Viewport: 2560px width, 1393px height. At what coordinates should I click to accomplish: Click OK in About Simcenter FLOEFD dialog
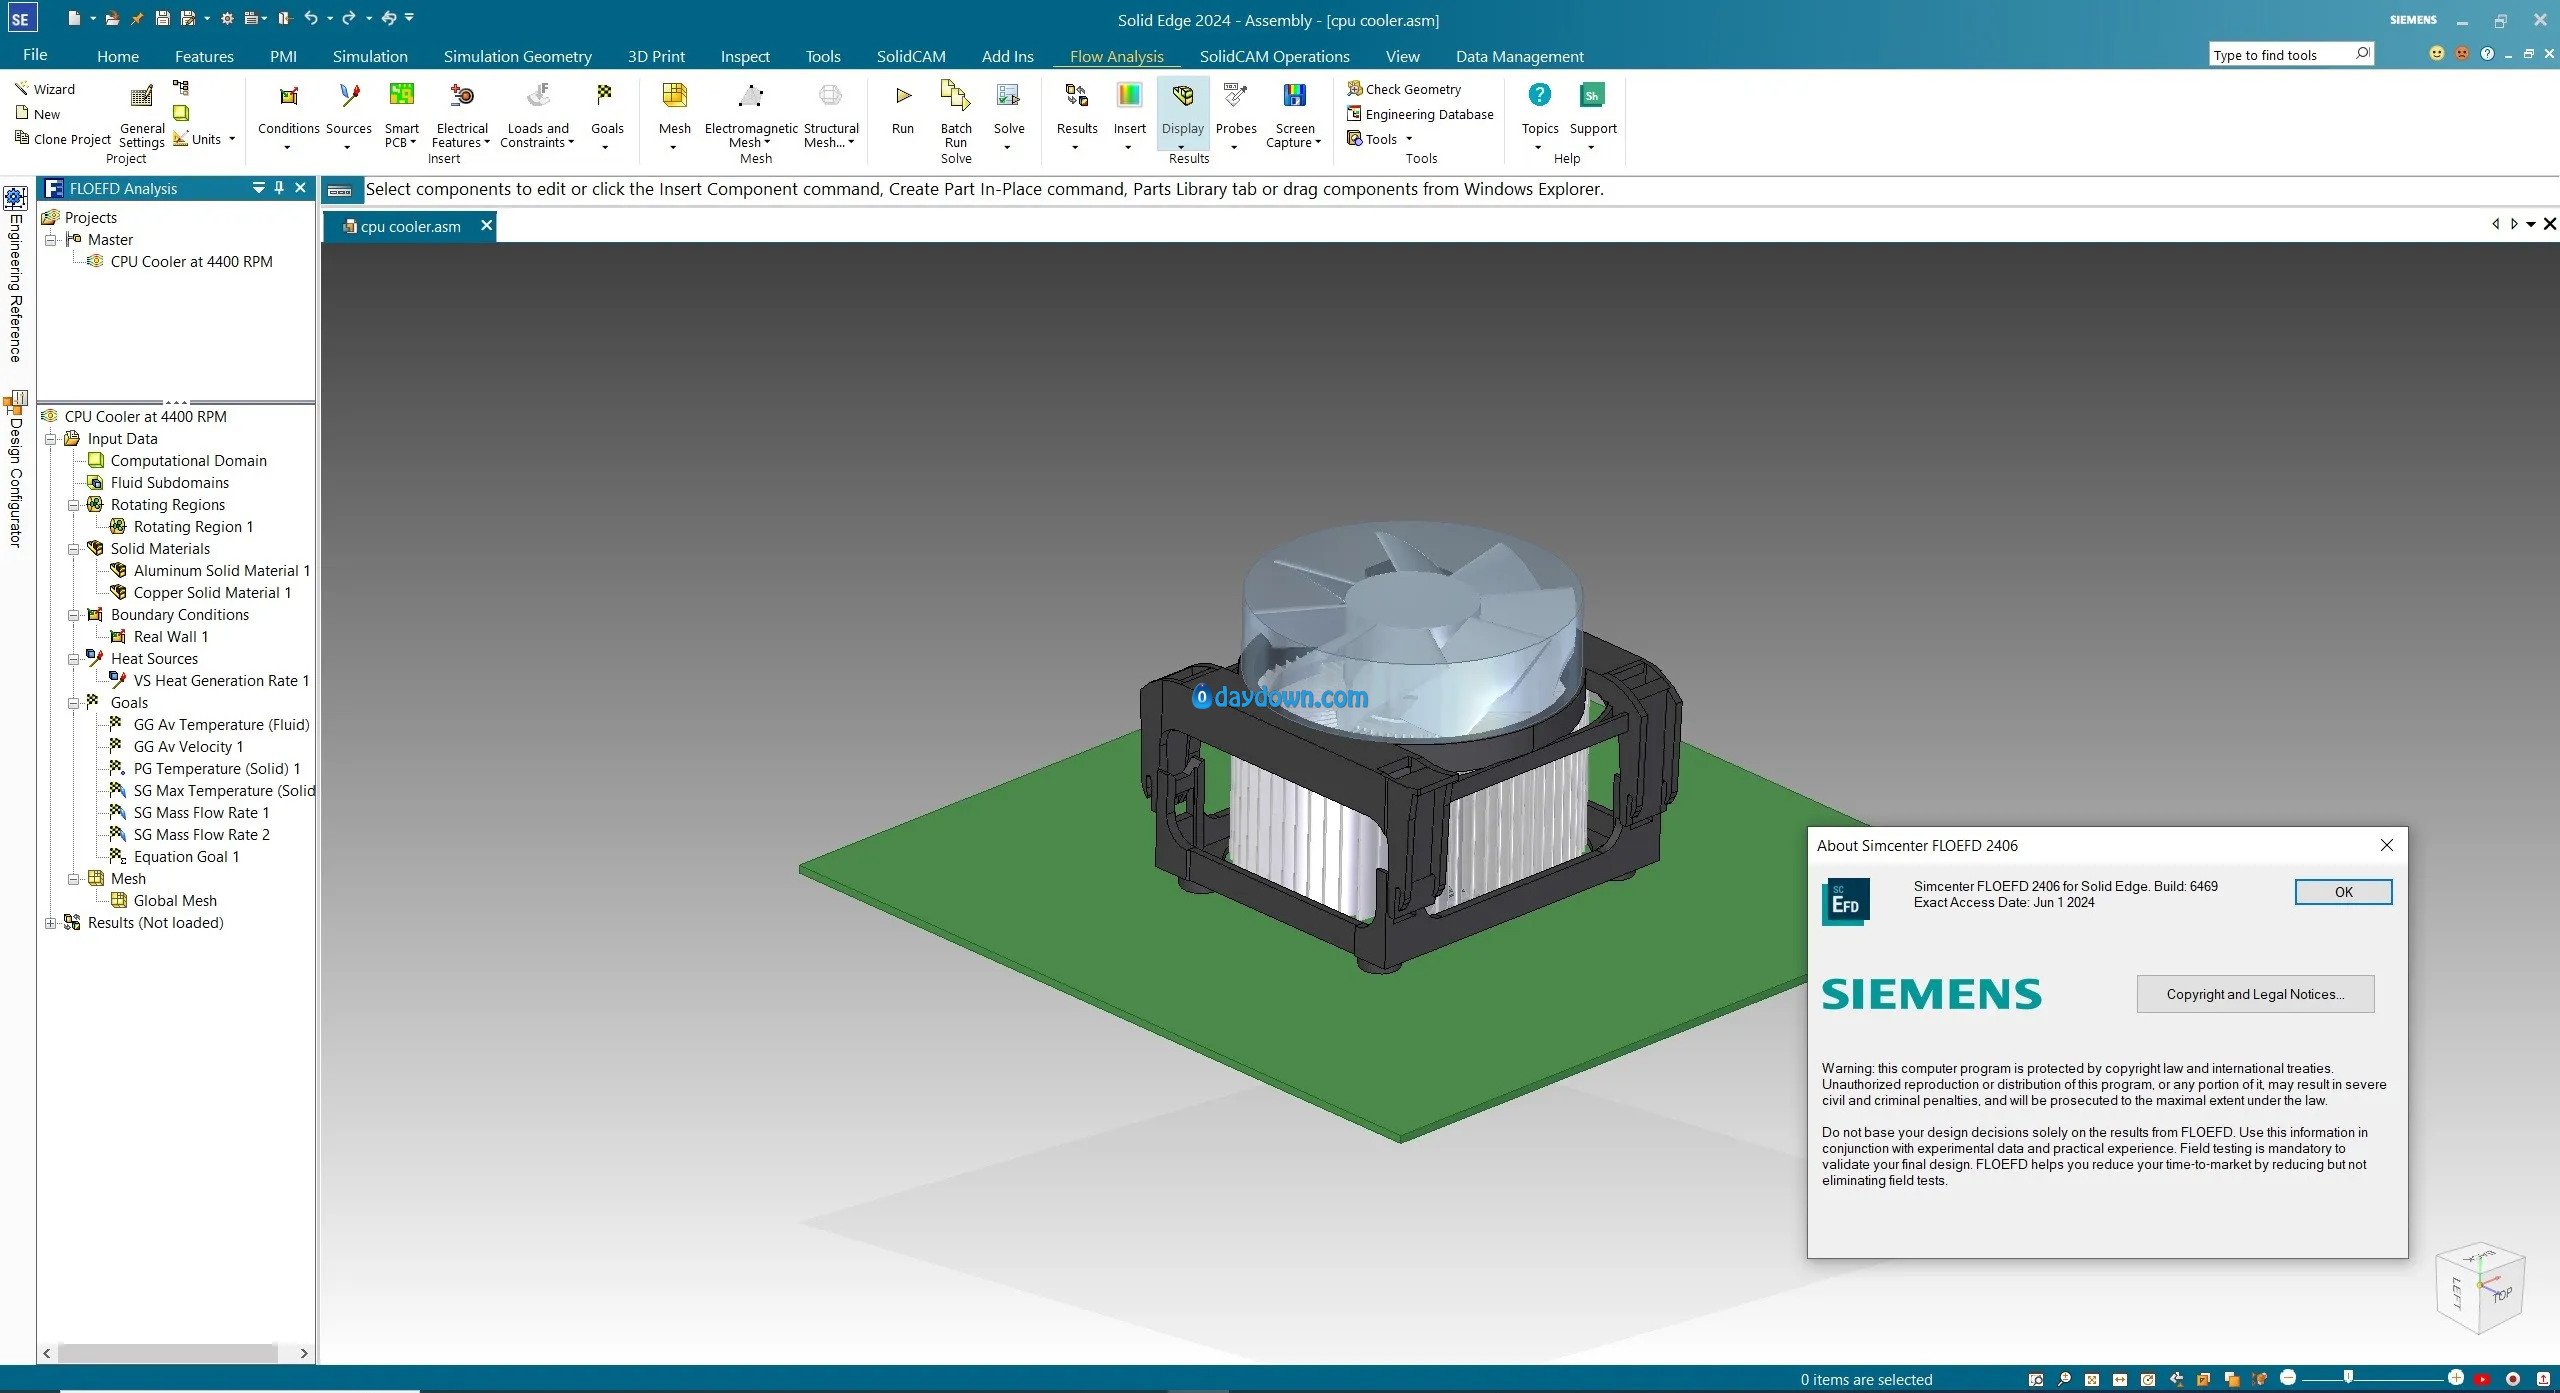tap(2343, 892)
